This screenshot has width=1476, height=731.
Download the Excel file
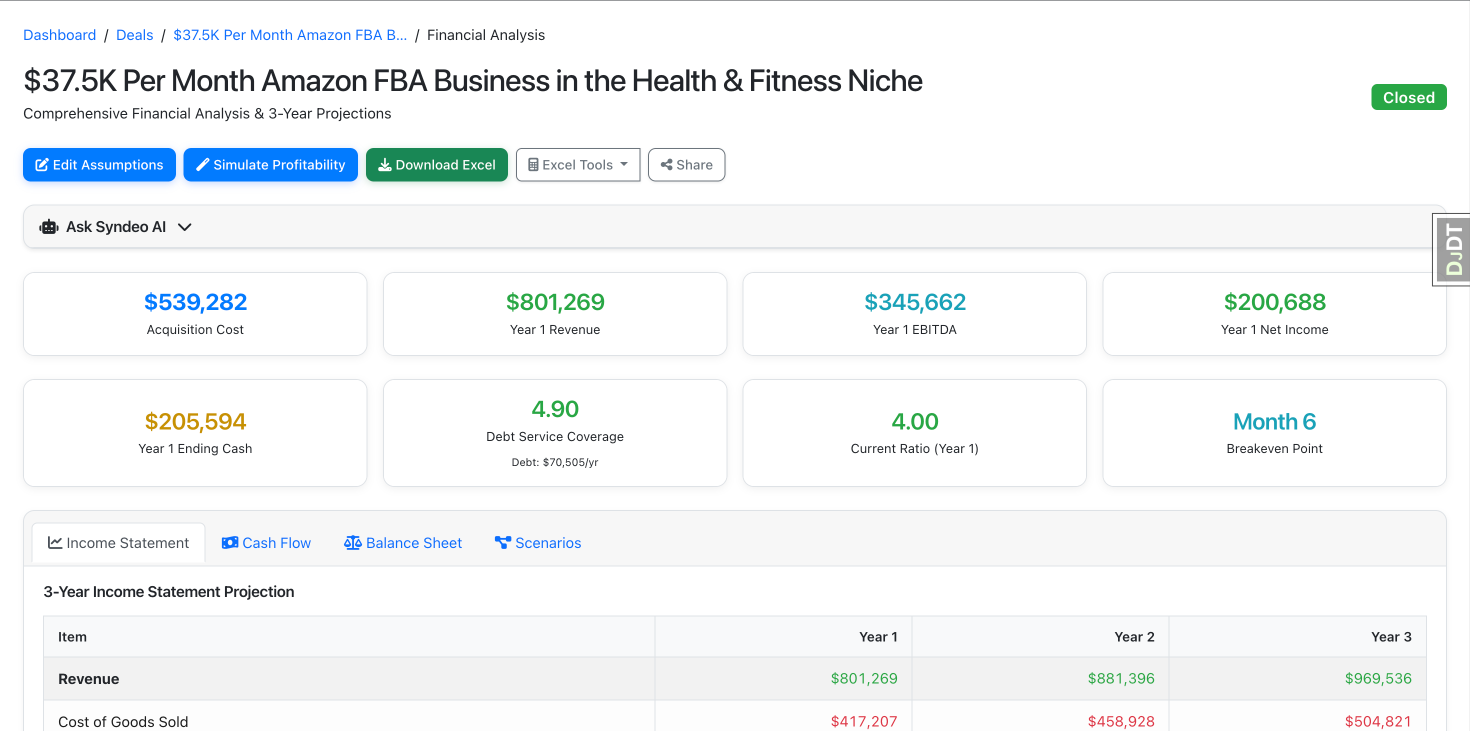437,165
